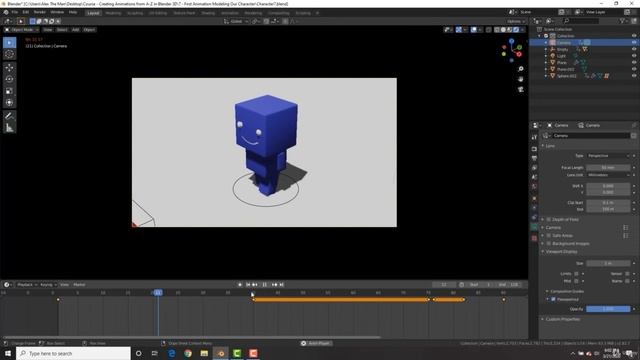
Task: Select the Move tool
Action: click(9, 67)
